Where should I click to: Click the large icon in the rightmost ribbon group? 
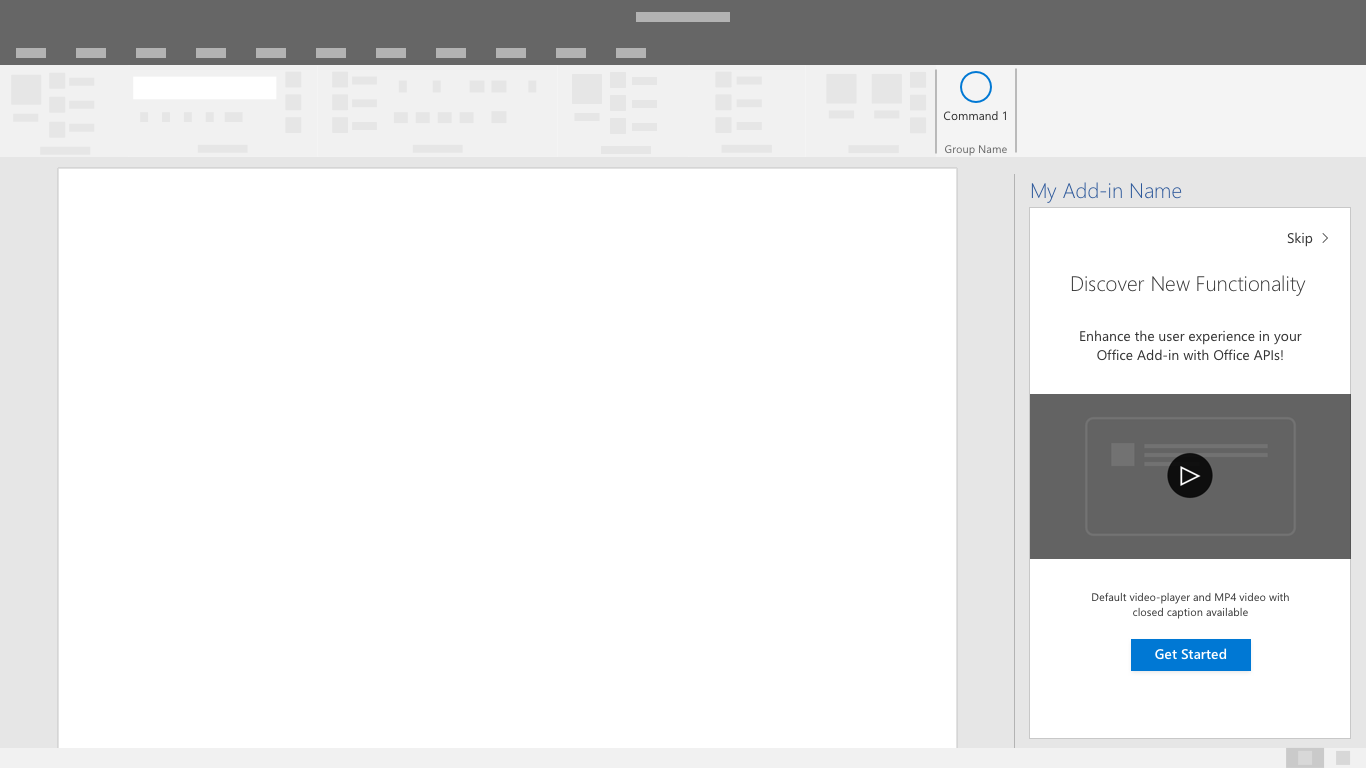[843, 89]
